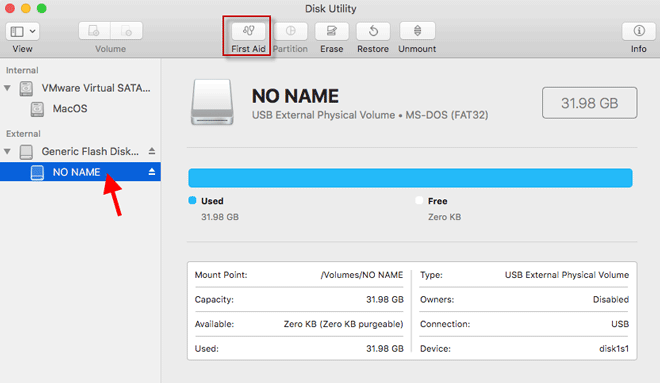Click the Device value disk1s1
The width and height of the screenshot is (660, 383).
(614, 348)
